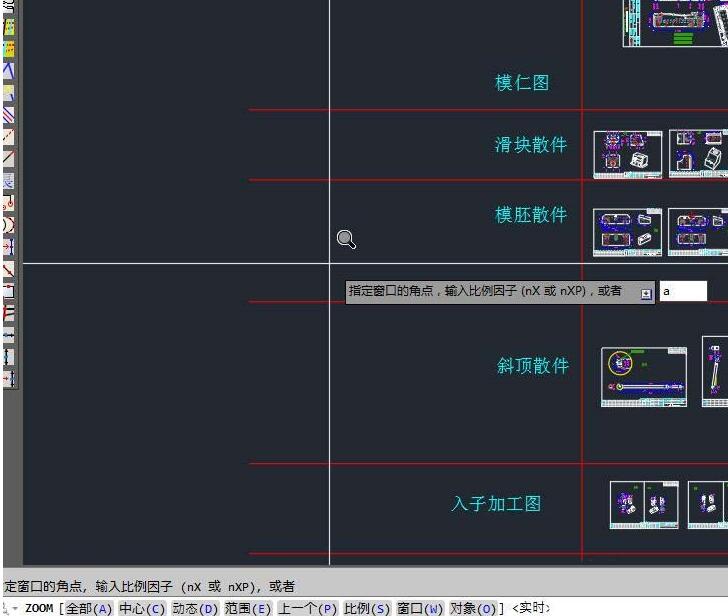Viewport: 728px width, 616px height.
Task: Click the second narrow 斜顶散件 drawing thumbnail
Action: 715,371
